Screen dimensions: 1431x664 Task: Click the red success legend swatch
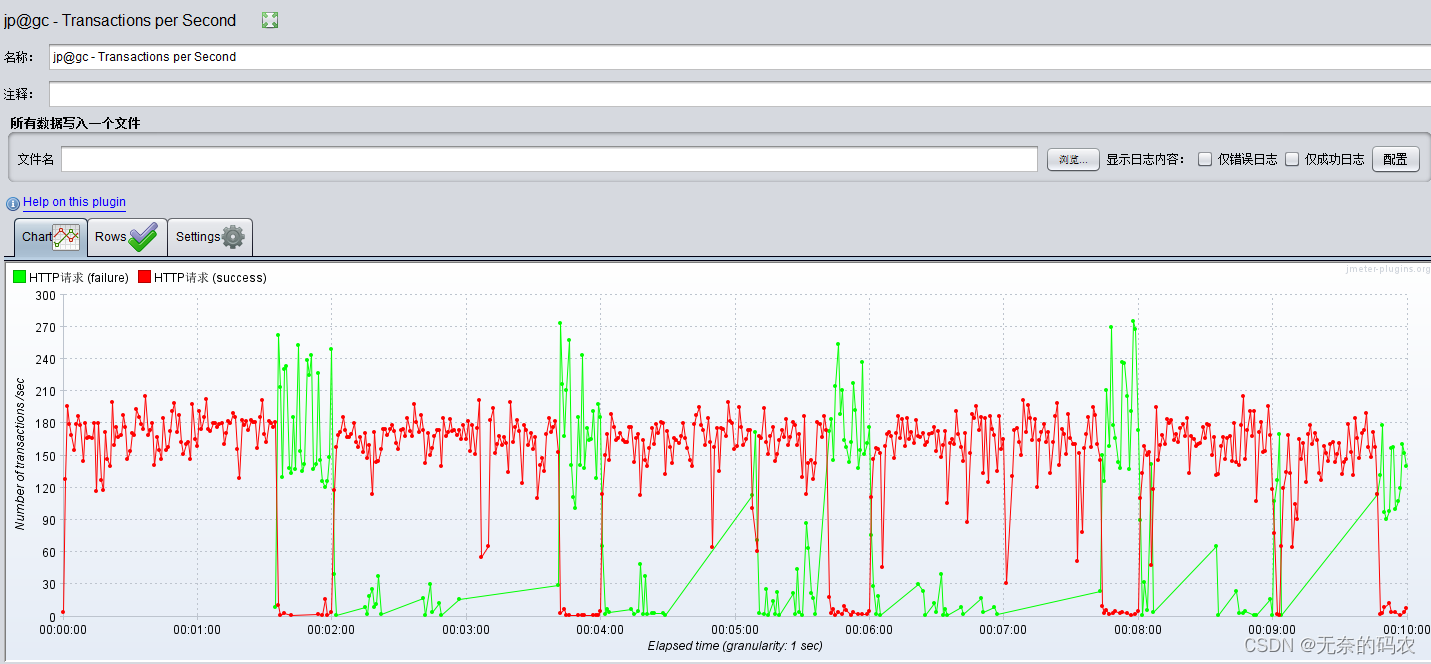[144, 277]
